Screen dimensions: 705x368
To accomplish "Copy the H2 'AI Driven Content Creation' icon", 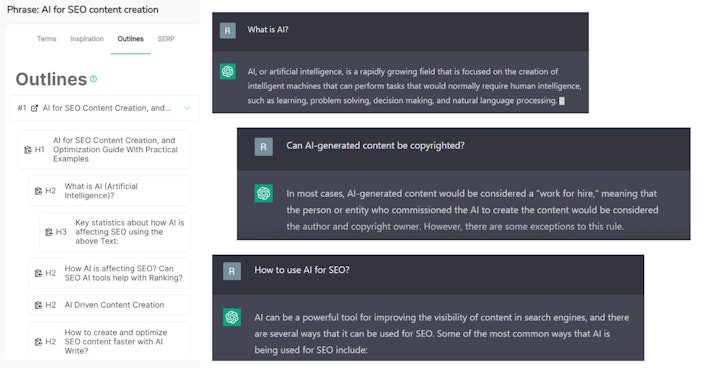I will point(39,305).
